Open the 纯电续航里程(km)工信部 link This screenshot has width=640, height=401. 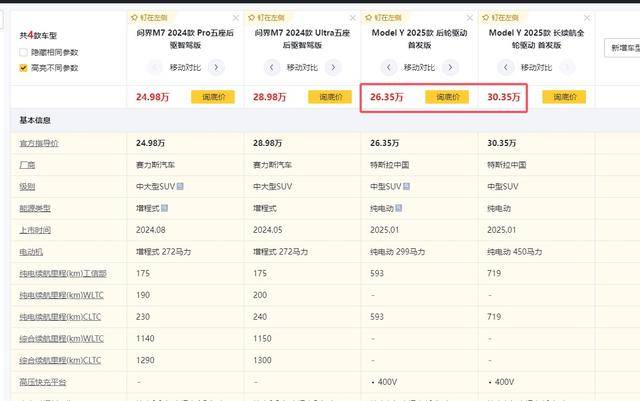[63, 274]
